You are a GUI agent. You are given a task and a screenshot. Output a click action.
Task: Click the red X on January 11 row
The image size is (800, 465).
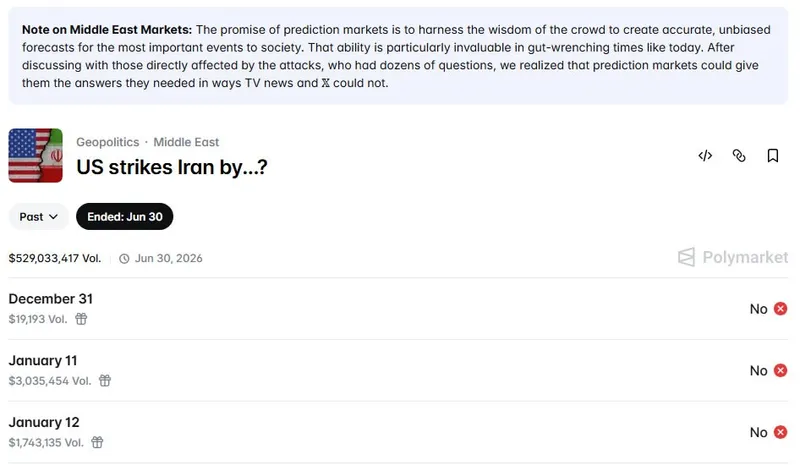[781, 371]
